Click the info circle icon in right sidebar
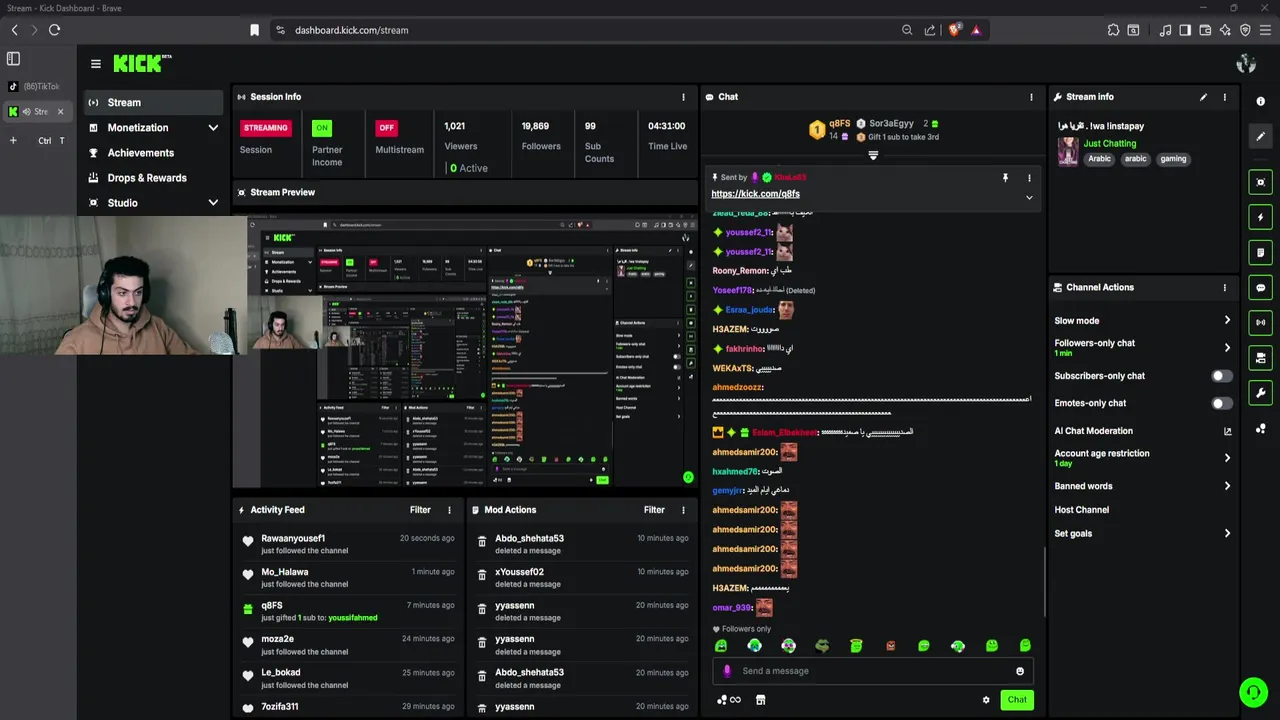The width and height of the screenshot is (1280, 720). pyautogui.click(x=1260, y=102)
